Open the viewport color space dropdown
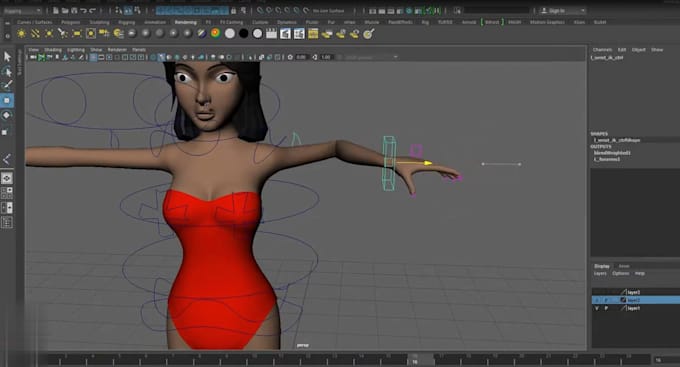 point(370,57)
